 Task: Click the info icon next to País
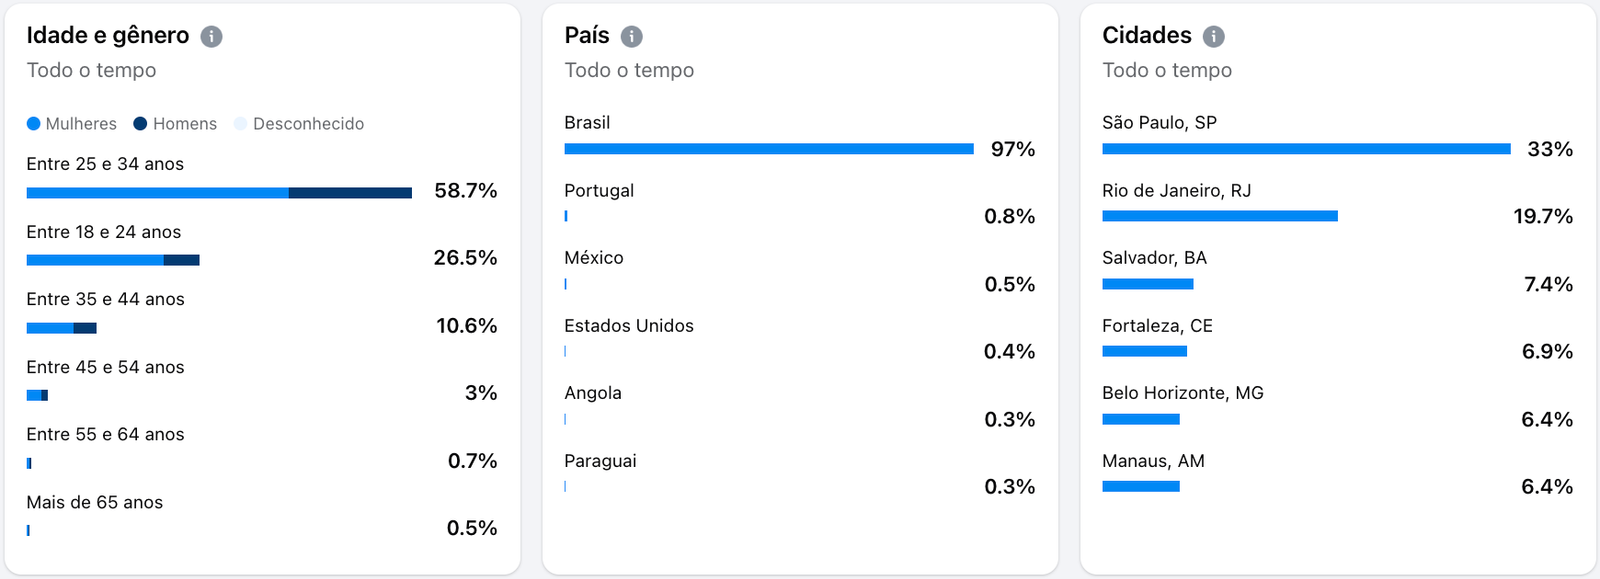click(631, 37)
